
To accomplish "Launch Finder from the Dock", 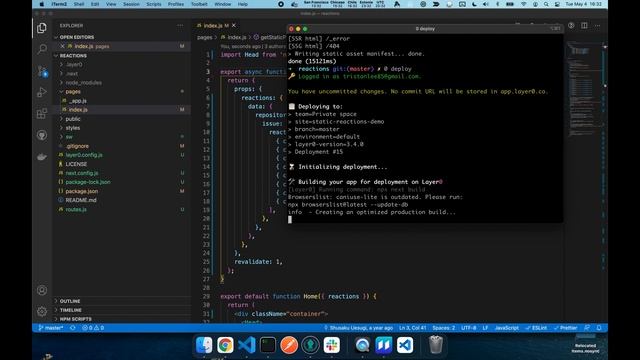I will (204, 345).
